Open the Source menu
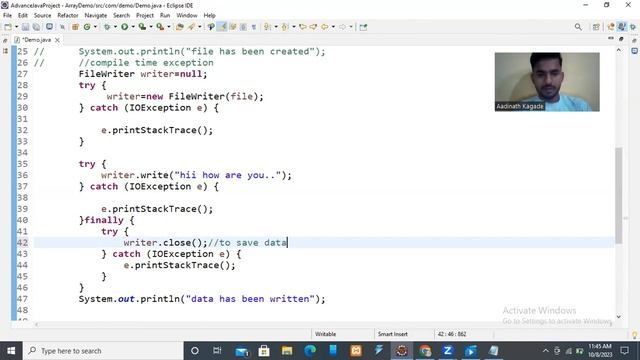 (x=42, y=16)
